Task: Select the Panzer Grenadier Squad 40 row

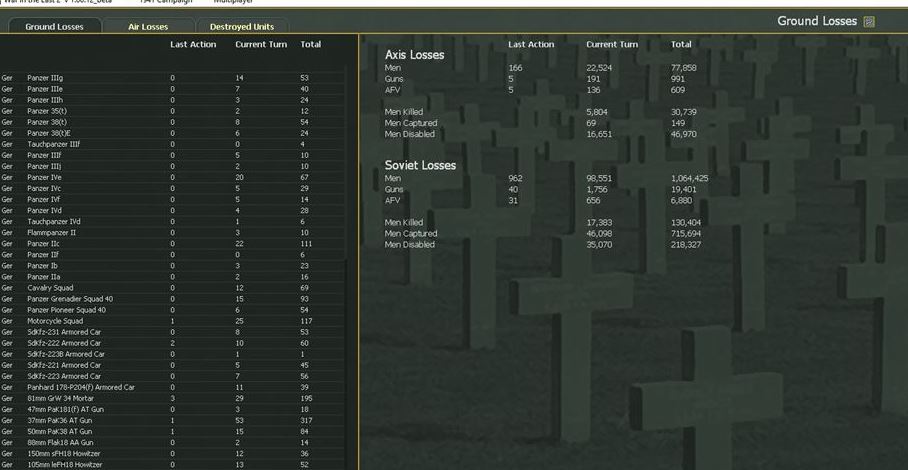Action: (173, 299)
